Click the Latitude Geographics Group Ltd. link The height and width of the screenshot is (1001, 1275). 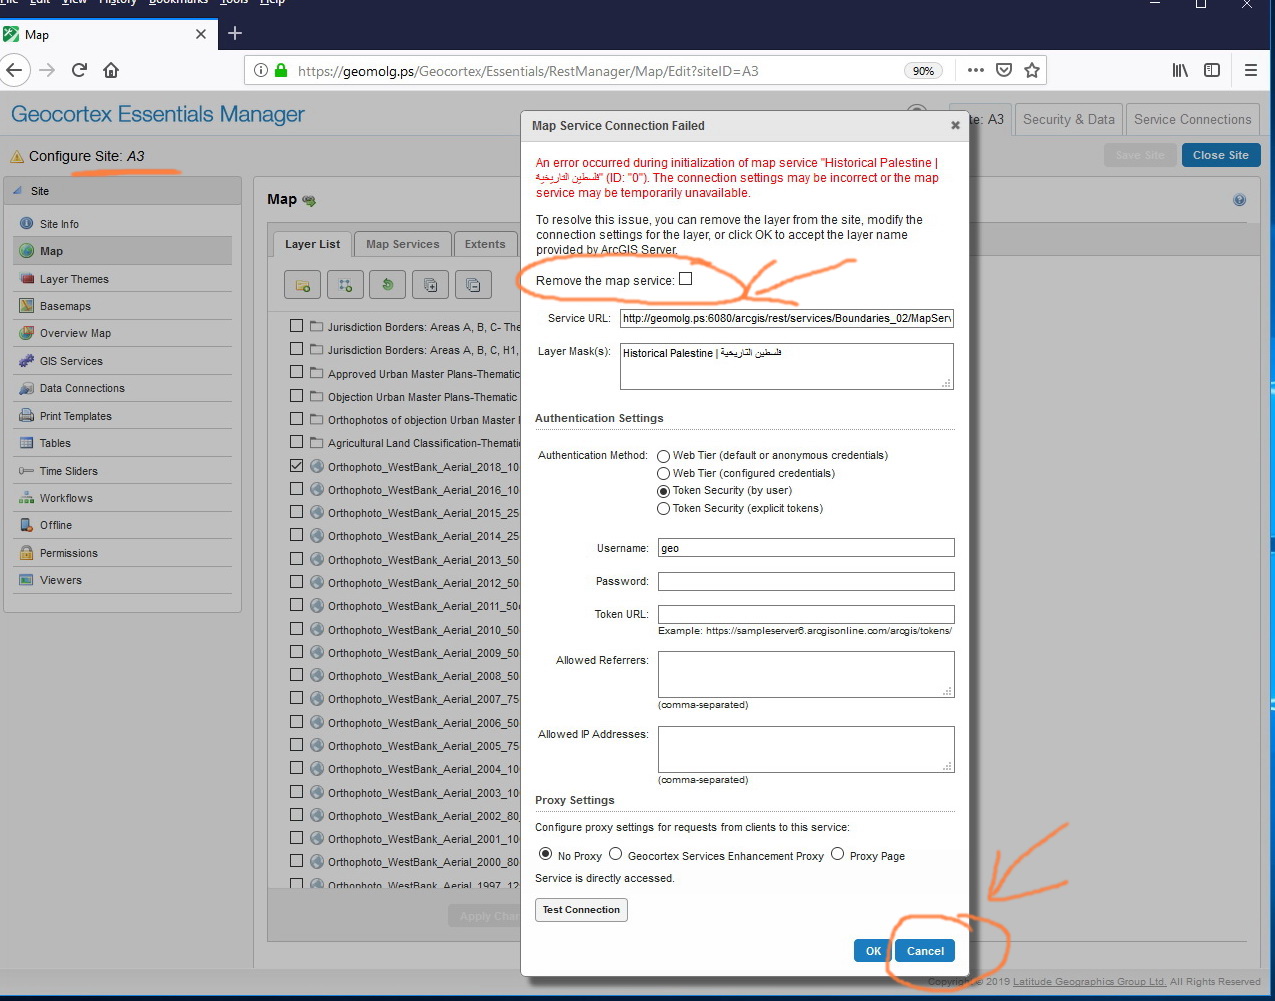pyautogui.click(x=1089, y=982)
